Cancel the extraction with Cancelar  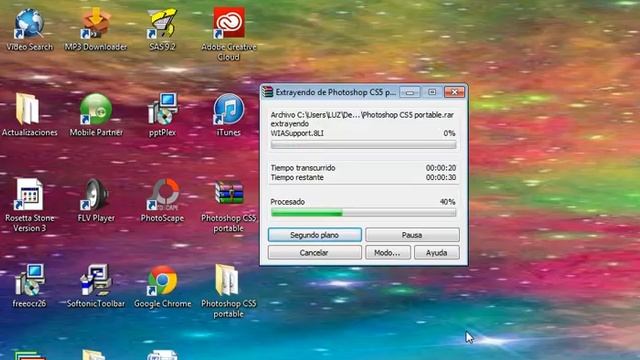[314, 253]
